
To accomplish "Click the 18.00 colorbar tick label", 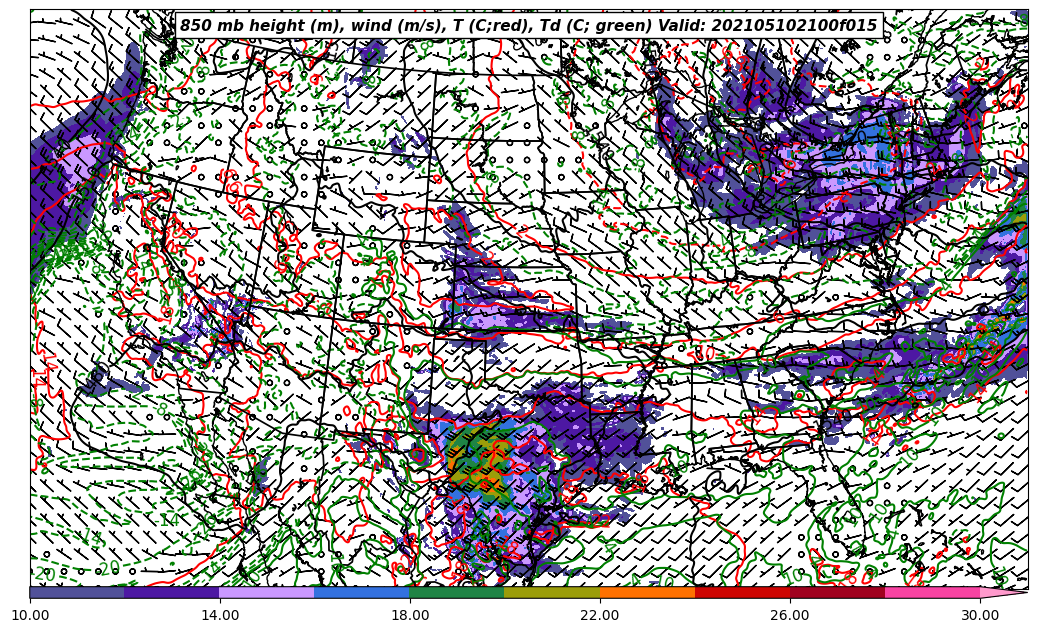I will pyautogui.click(x=410, y=616).
